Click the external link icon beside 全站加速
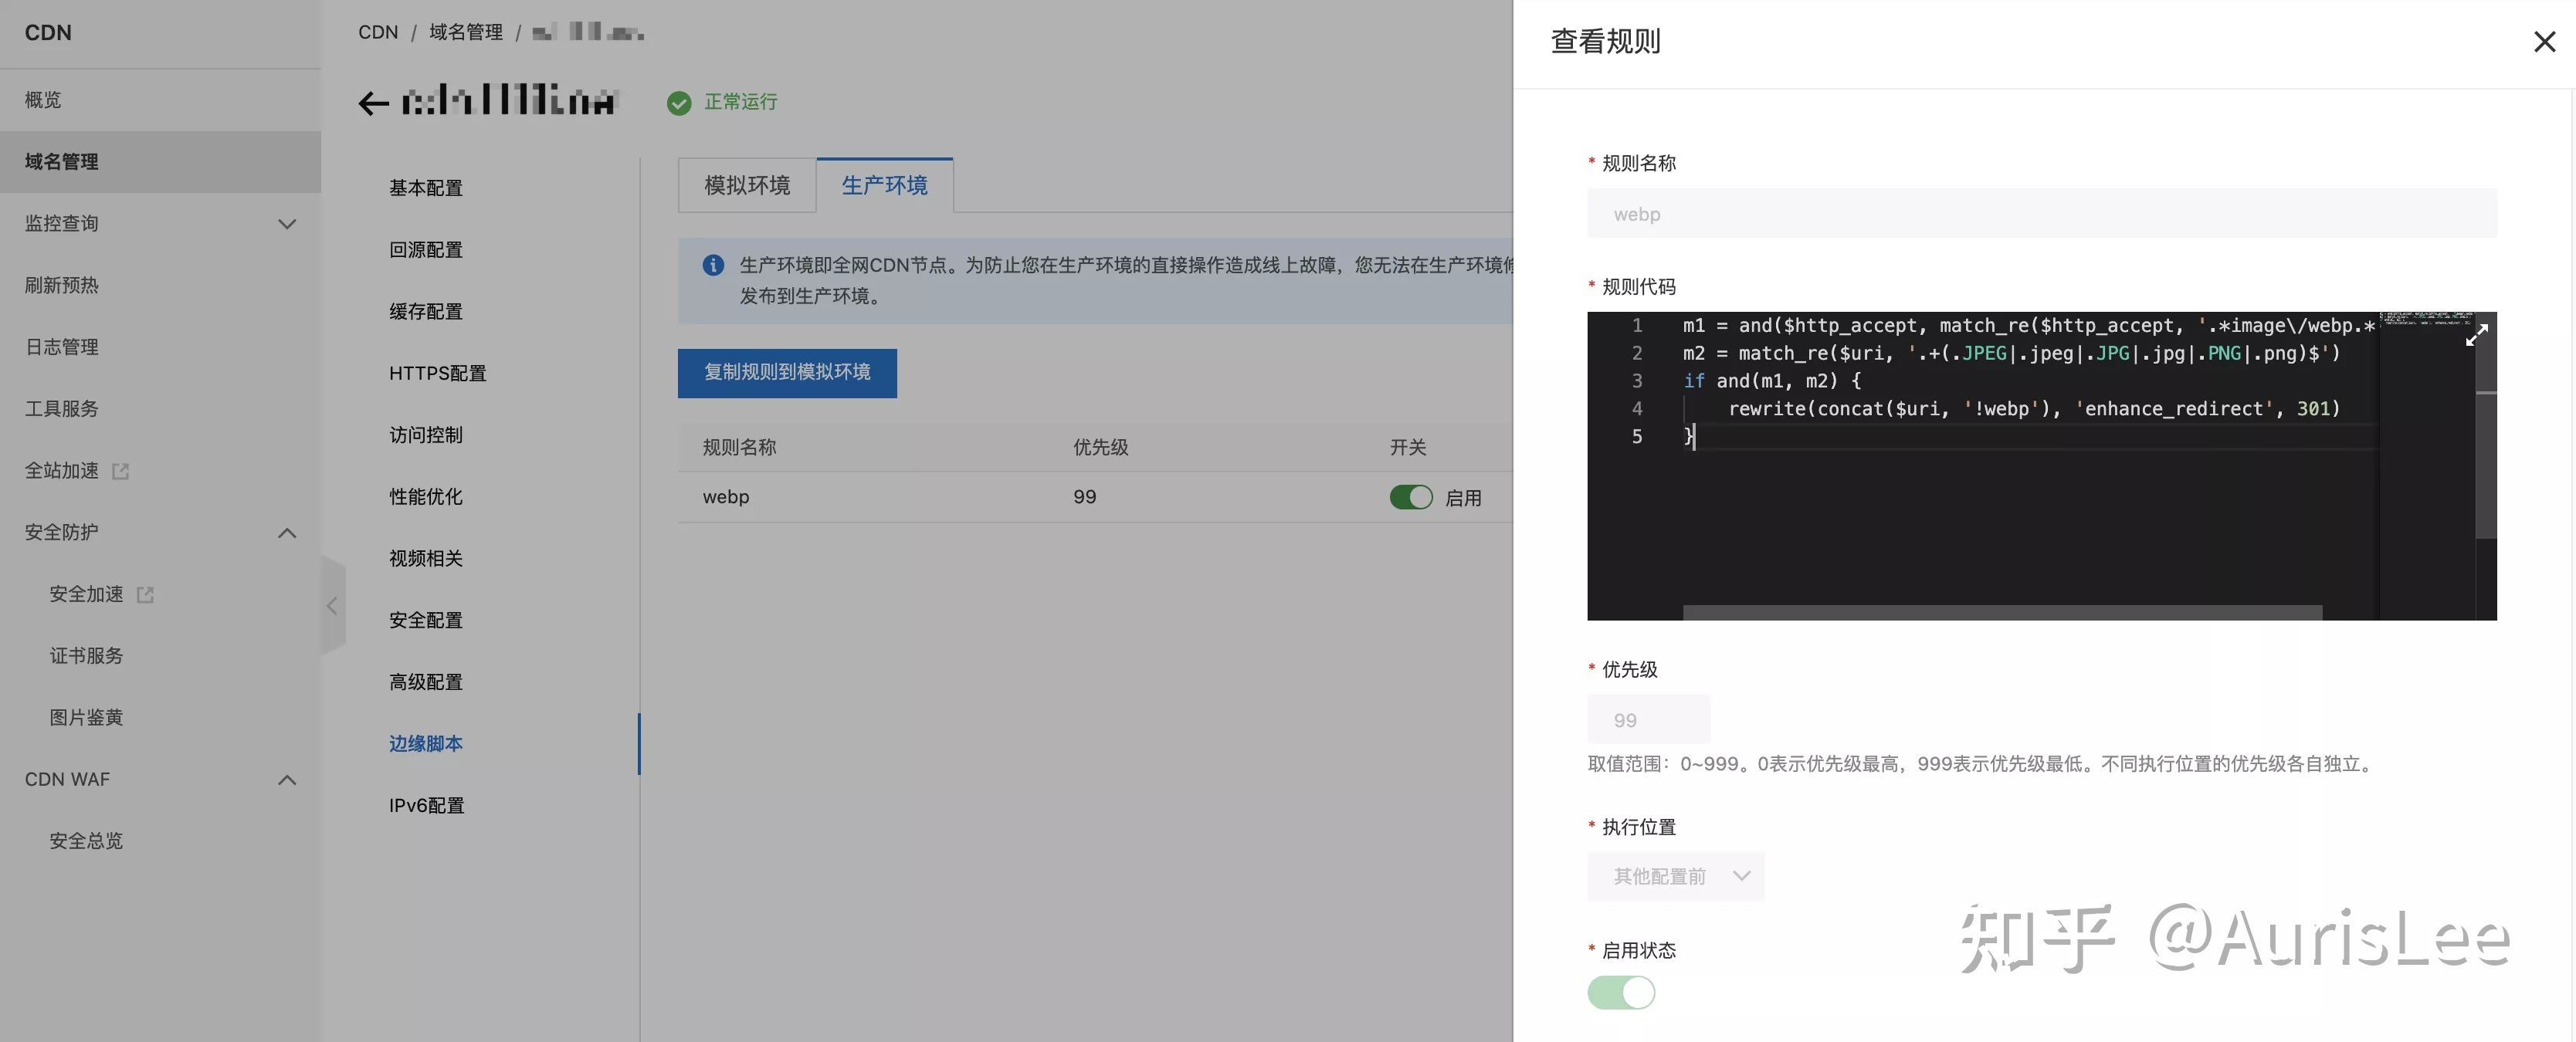This screenshot has width=2576, height=1042. [x=121, y=471]
